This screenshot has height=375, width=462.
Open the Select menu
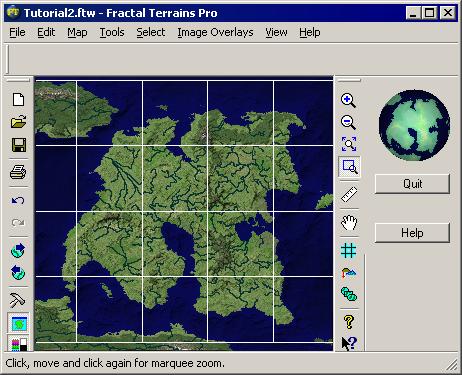click(x=151, y=32)
